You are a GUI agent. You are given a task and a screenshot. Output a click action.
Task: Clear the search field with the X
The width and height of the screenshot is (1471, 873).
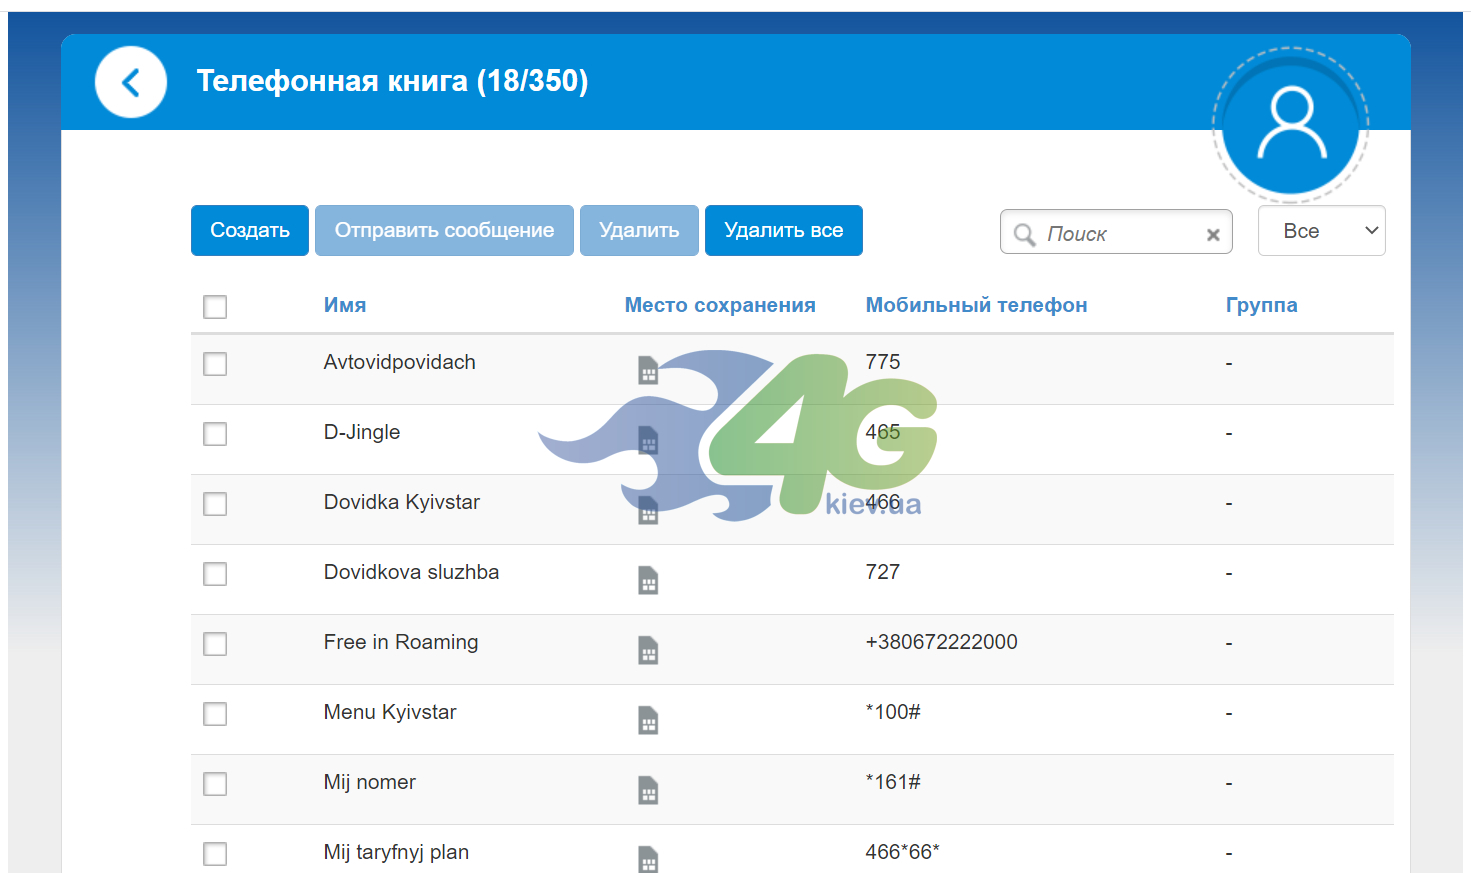(x=1213, y=235)
